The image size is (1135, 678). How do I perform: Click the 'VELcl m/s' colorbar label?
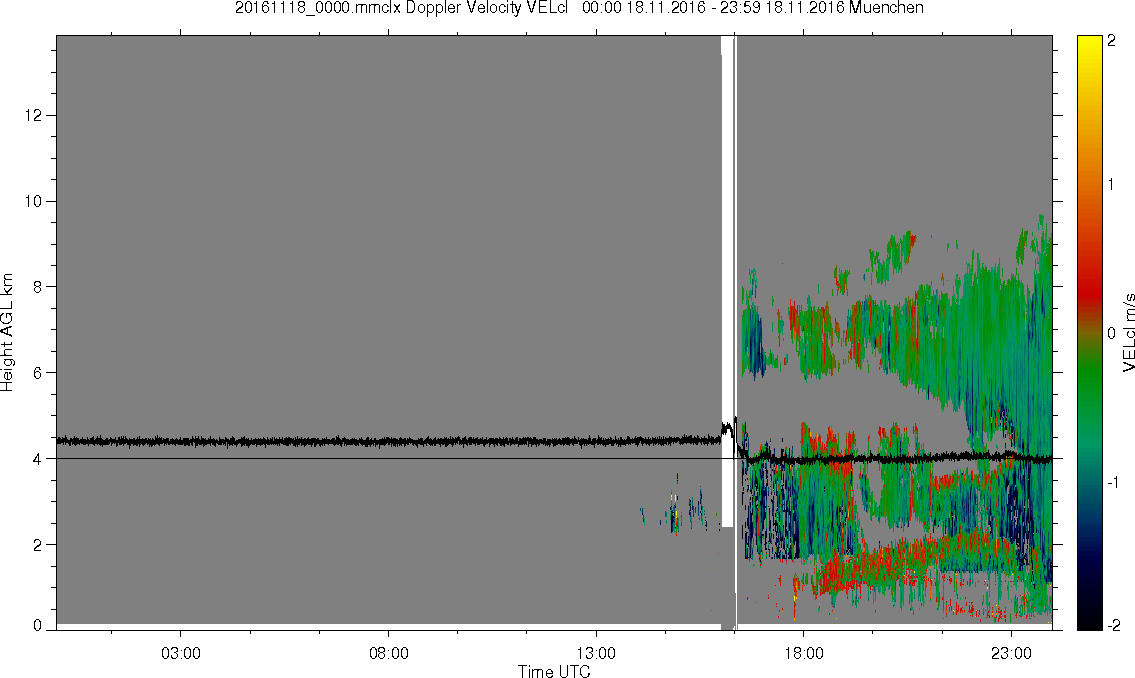coord(1128,333)
